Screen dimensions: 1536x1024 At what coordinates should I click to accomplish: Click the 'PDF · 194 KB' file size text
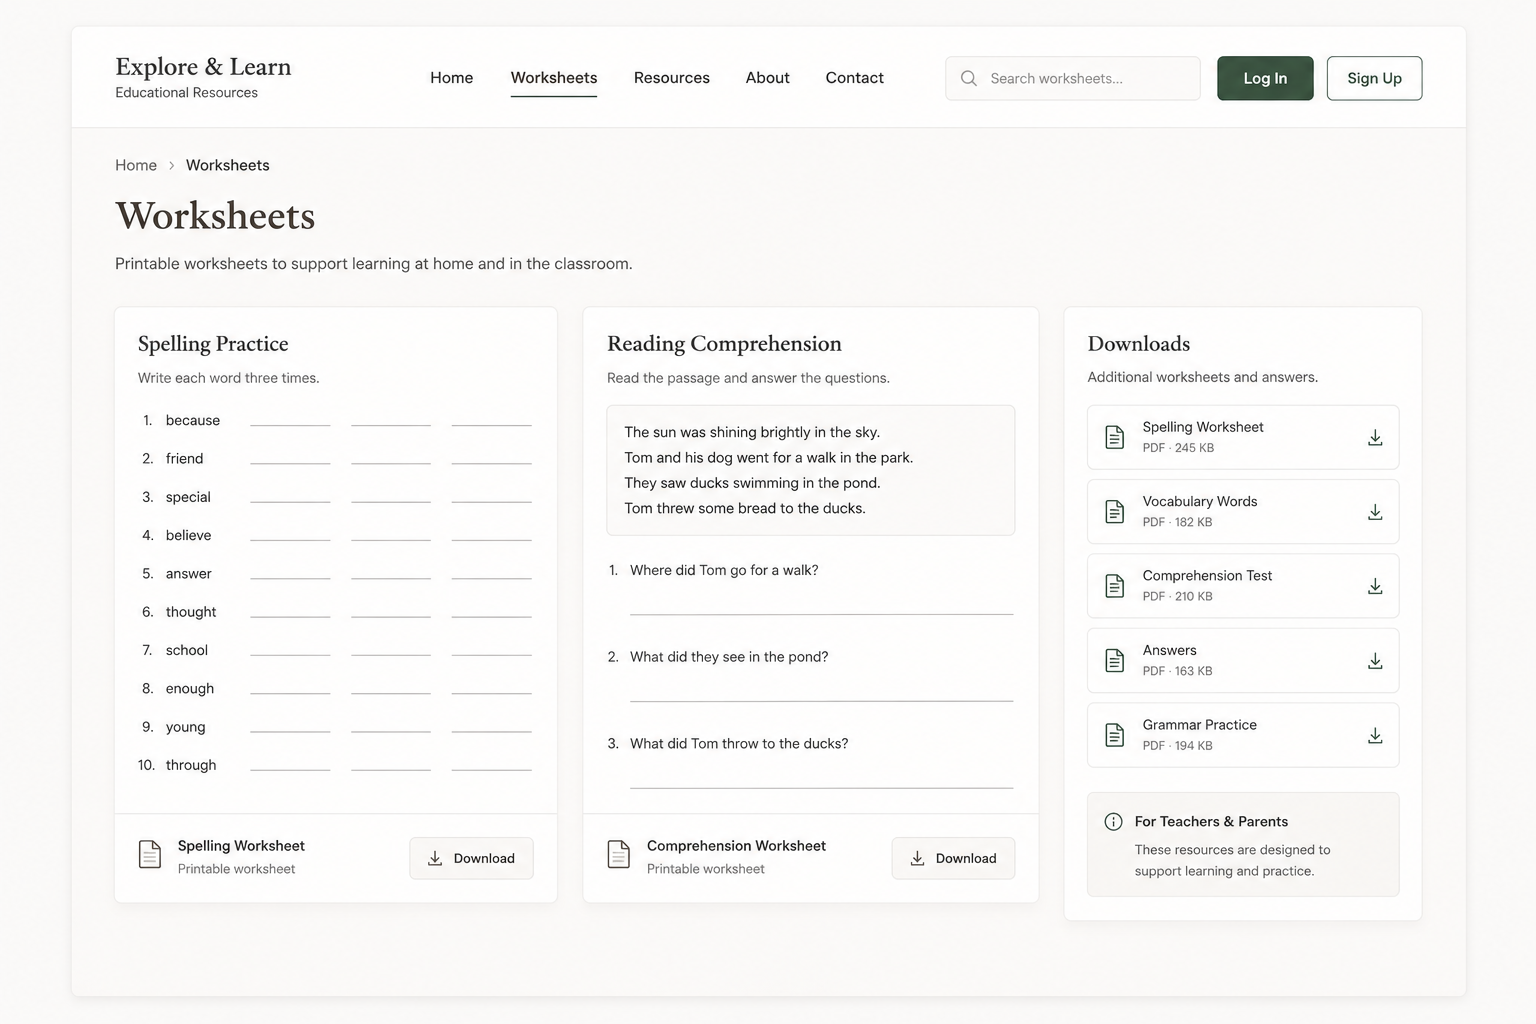1177,746
